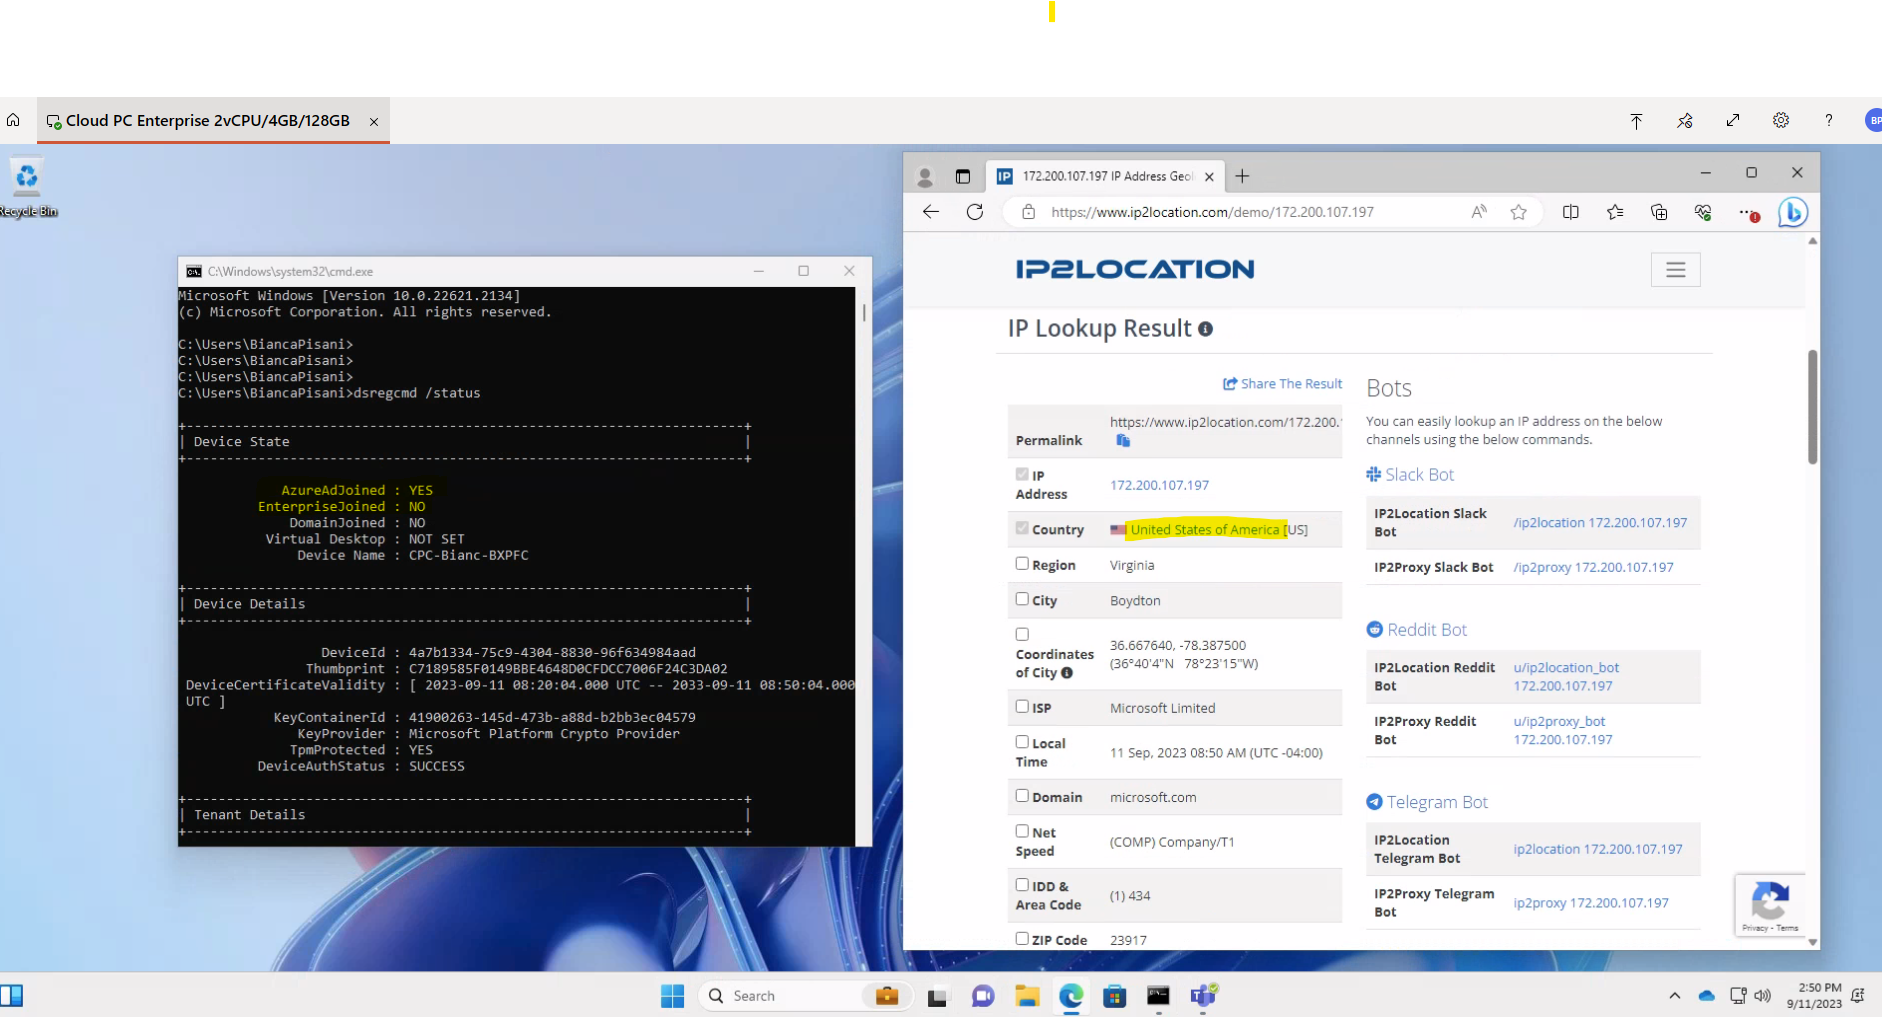Open Microsoft Store from the taskbar

[x=1115, y=996]
